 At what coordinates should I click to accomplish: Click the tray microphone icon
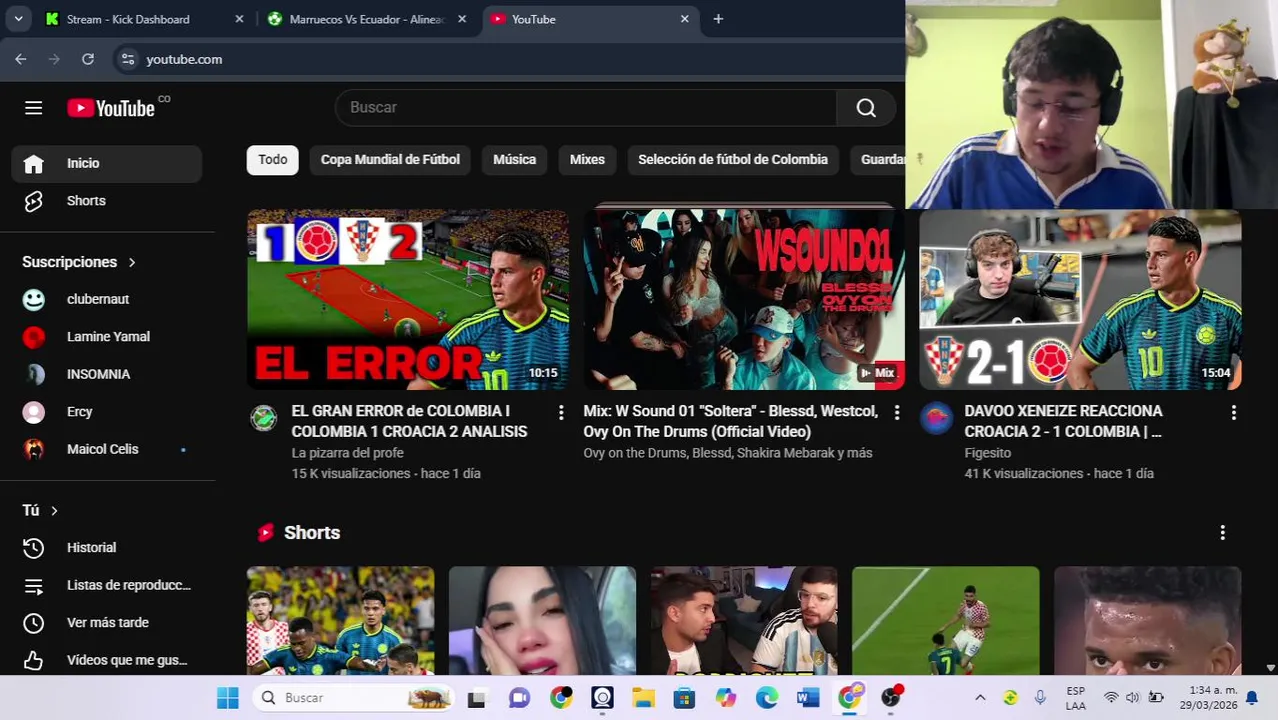click(1040, 698)
